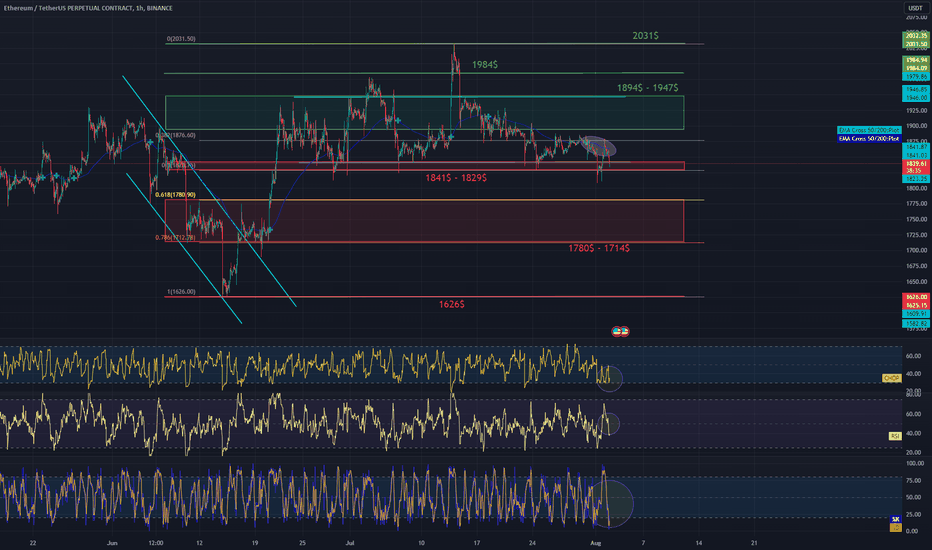Select the CHOP indicator label
Image resolution: width=932 pixels, height=550 pixels.
[891, 378]
